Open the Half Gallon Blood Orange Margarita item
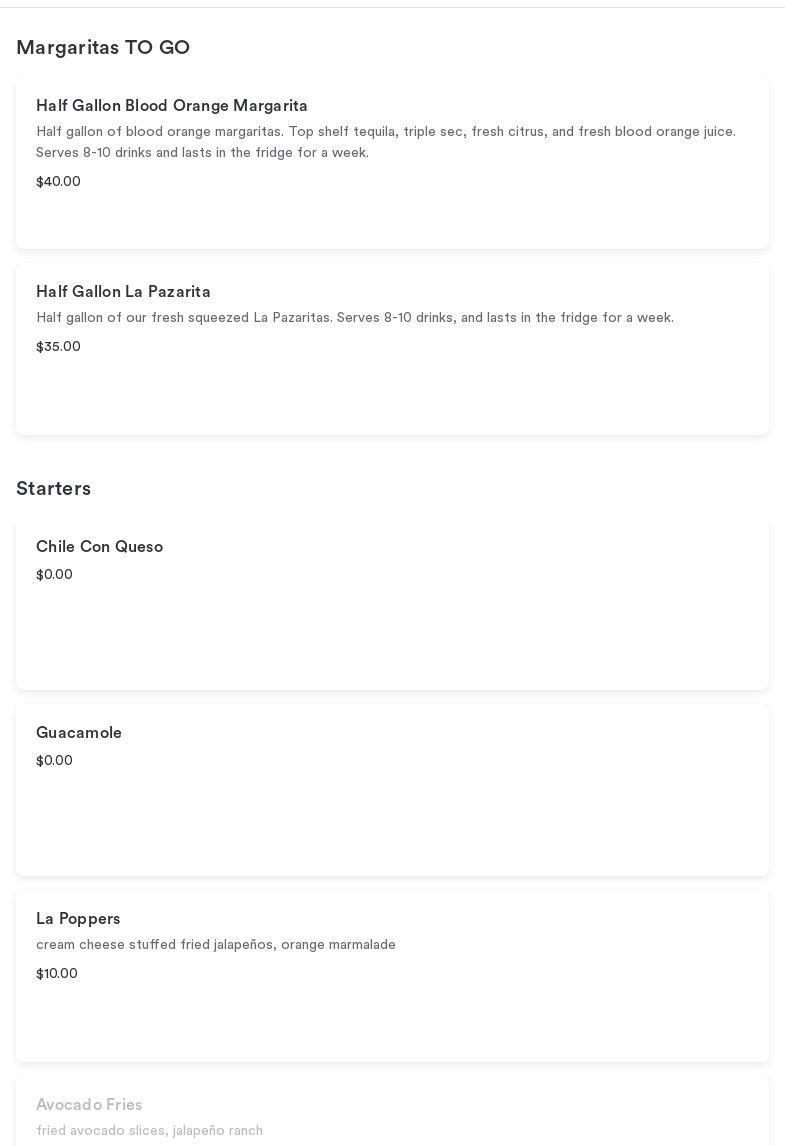The height and width of the screenshot is (1146, 785). click(x=172, y=106)
